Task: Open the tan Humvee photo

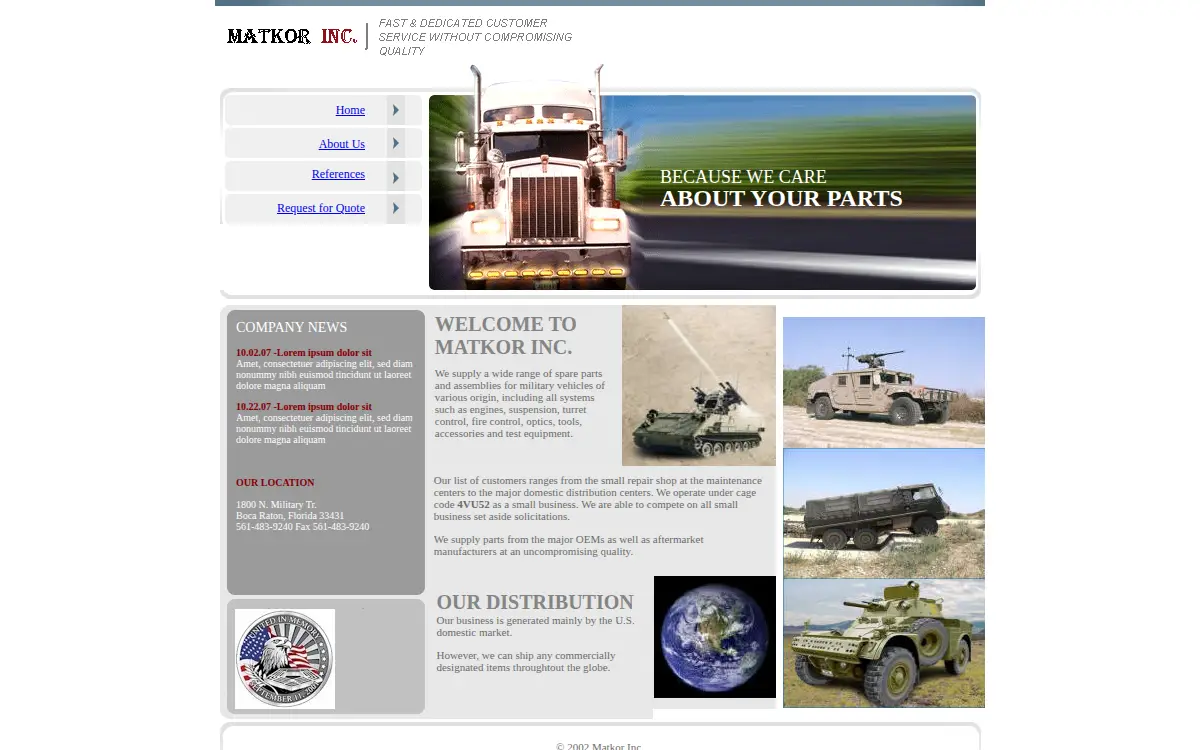Action: (884, 382)
